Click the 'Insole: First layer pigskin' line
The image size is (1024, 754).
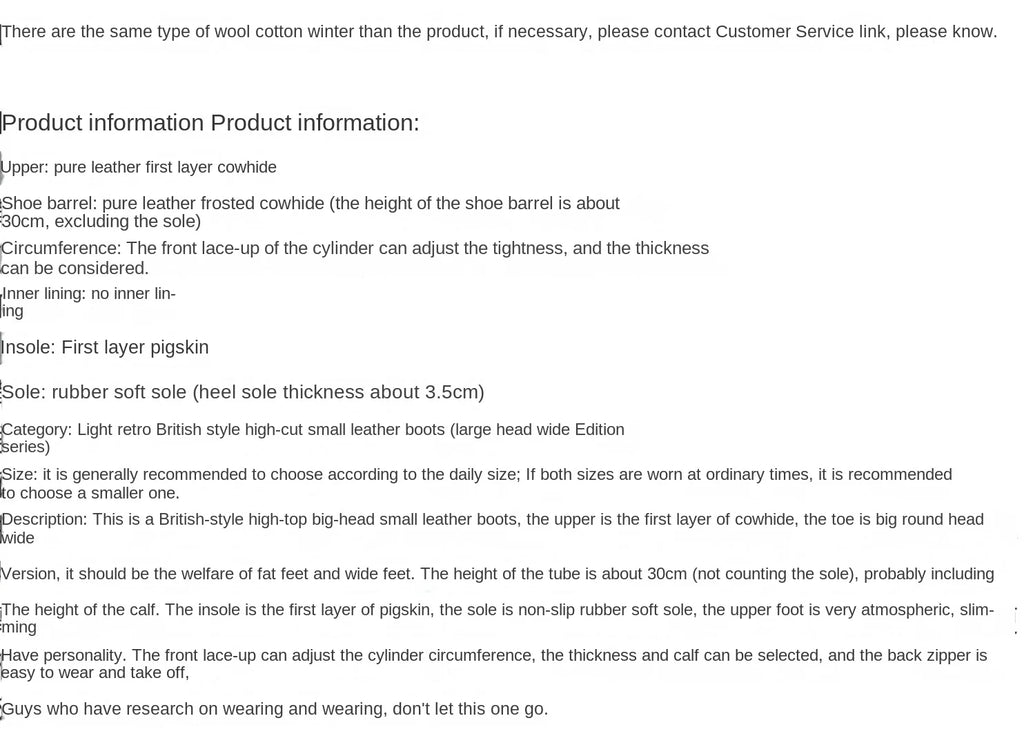tap(105, 347)
